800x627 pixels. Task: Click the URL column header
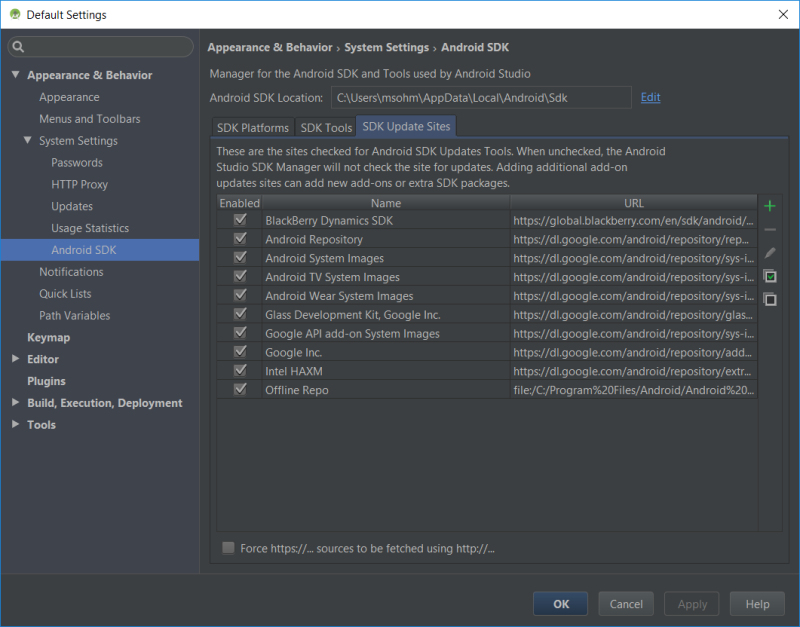pyautogui.click(x=634, y=203)
